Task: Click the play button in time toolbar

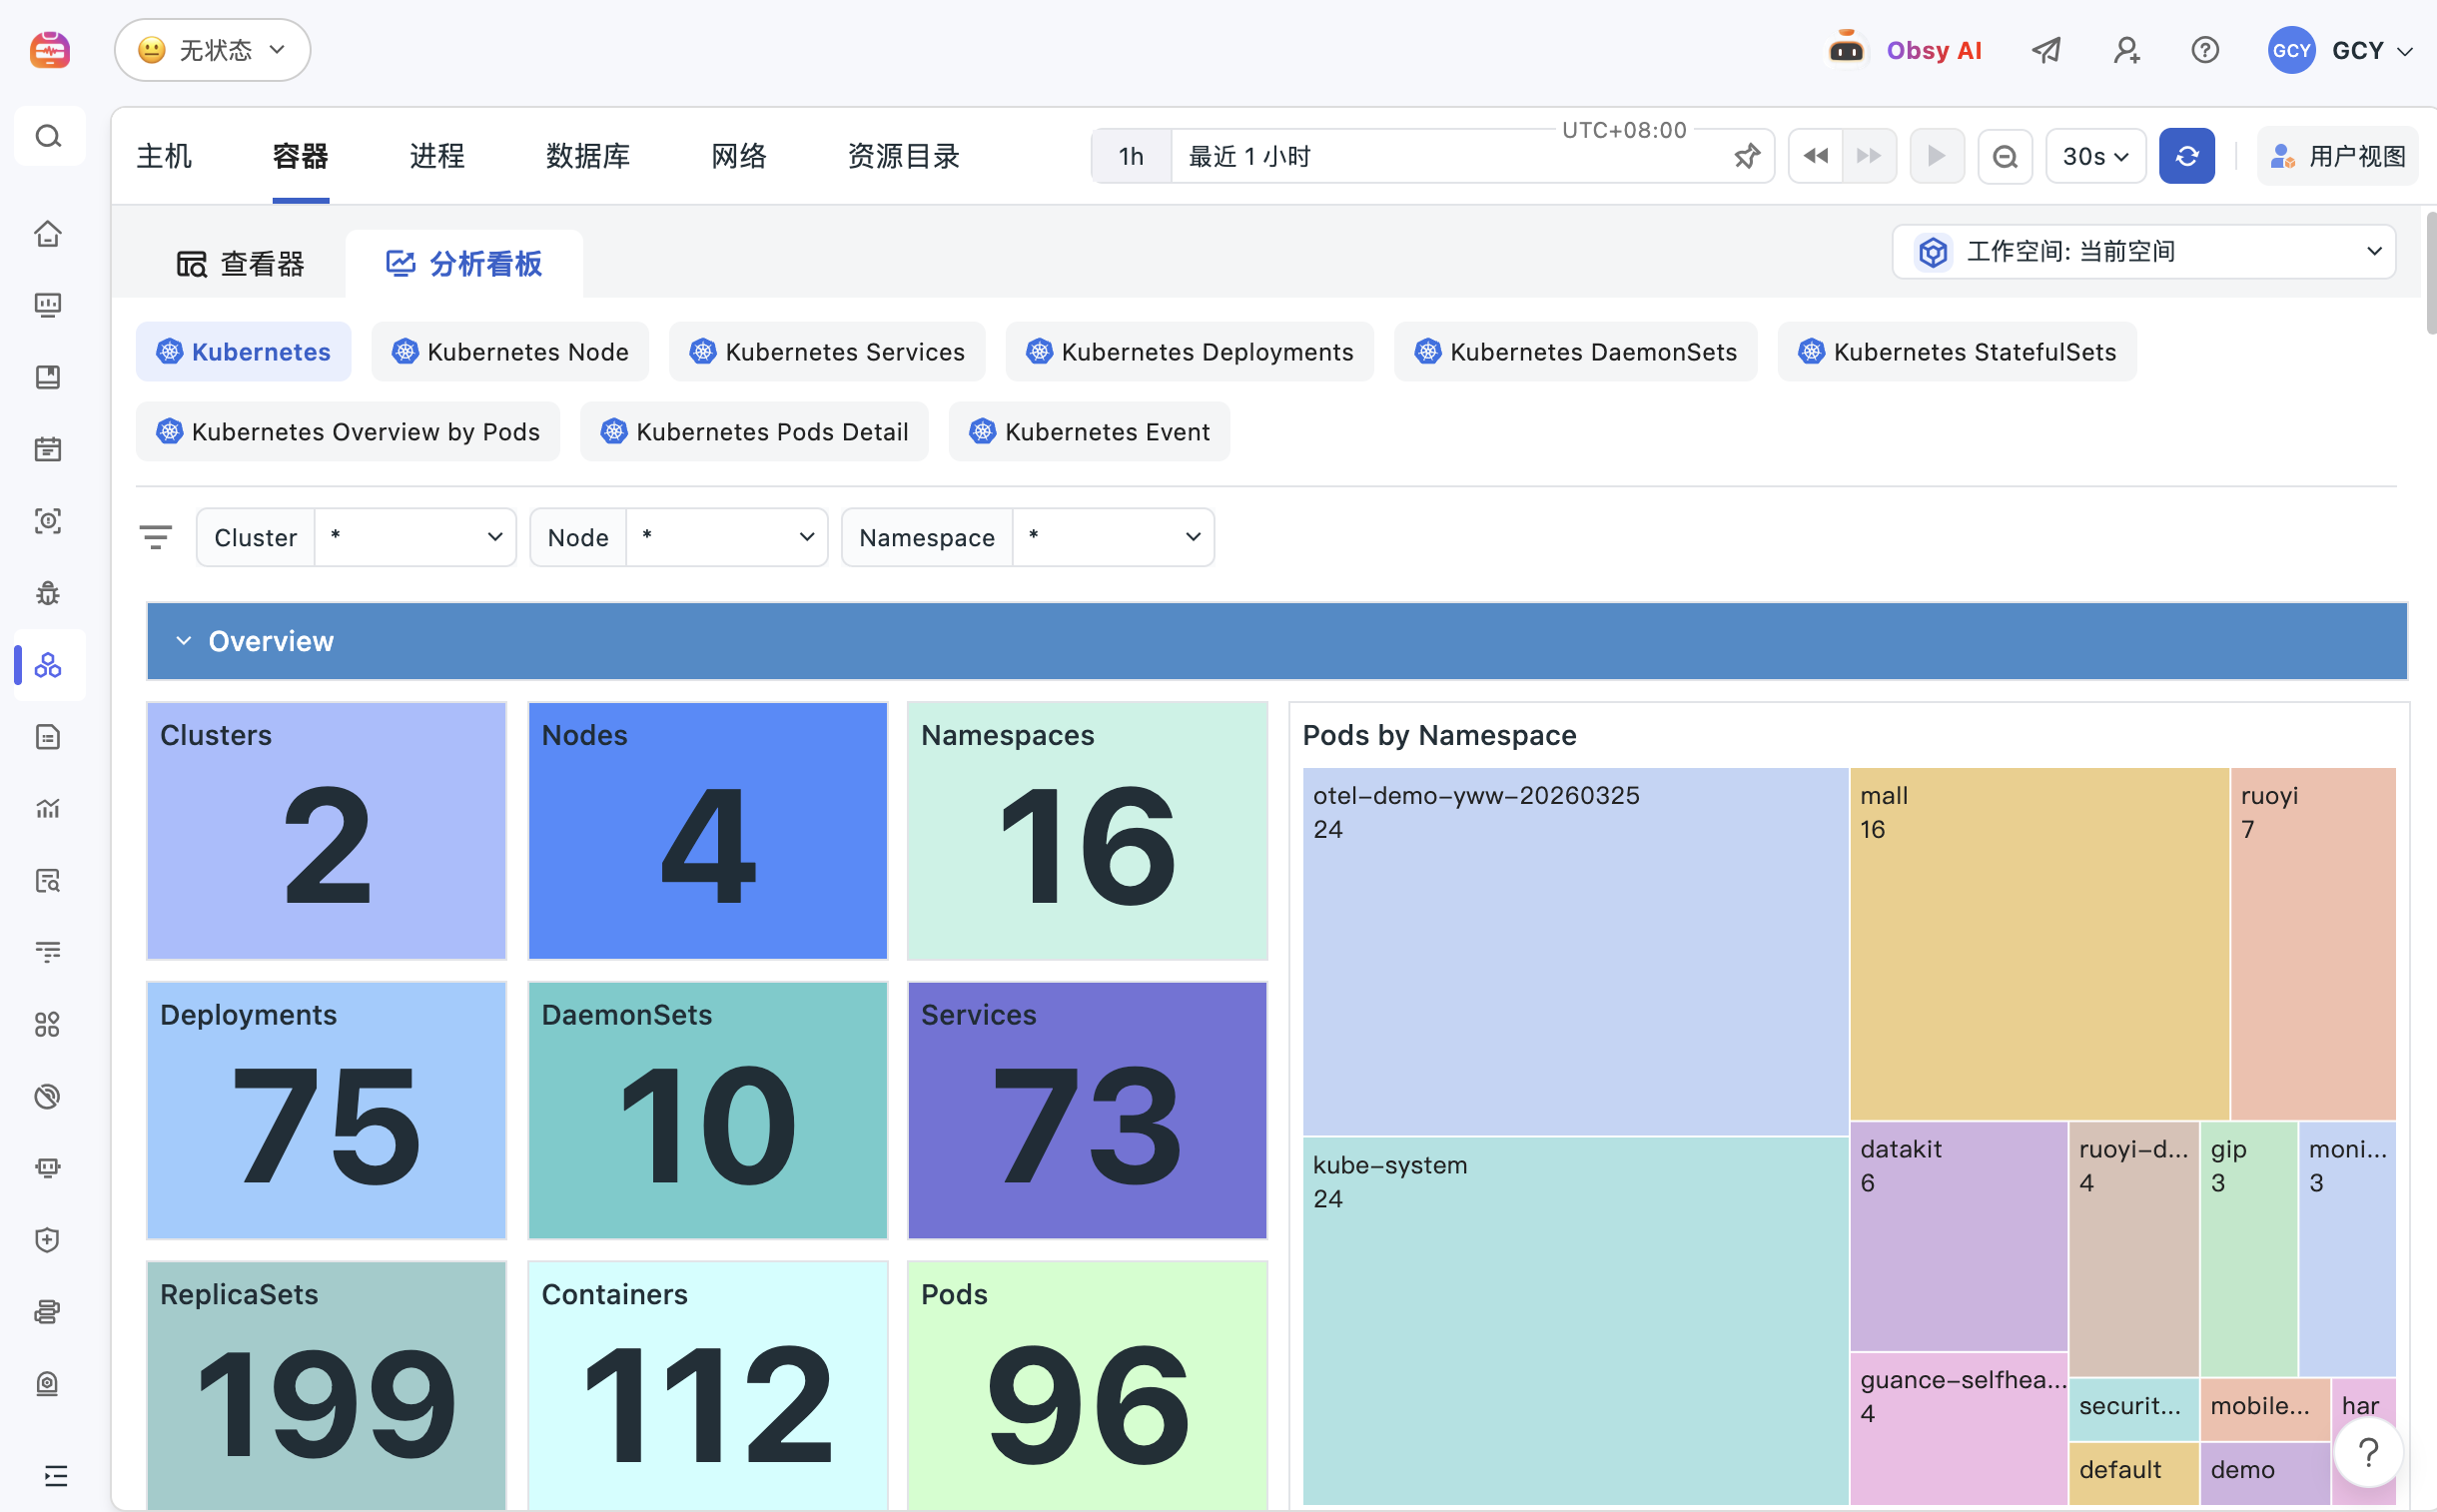Action: (1937, 156)
